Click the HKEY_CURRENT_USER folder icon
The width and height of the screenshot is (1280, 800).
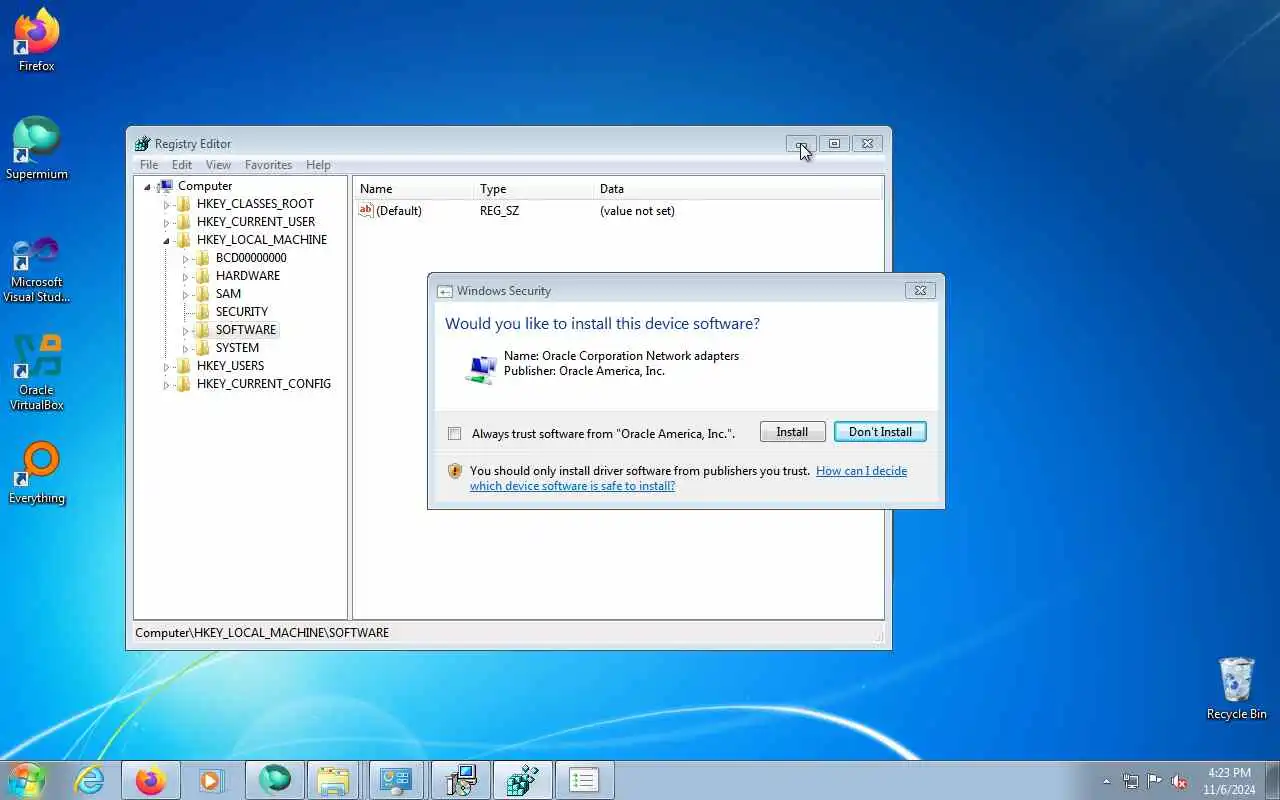point(184,222)
